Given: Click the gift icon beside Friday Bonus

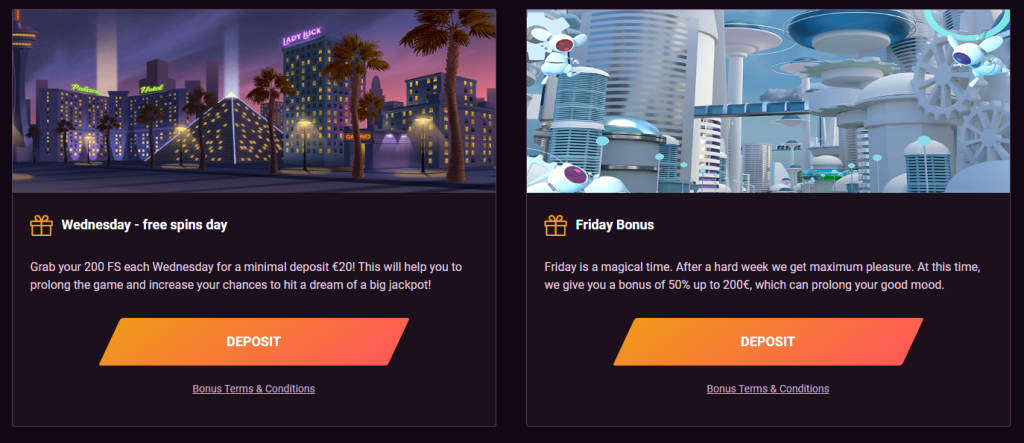Looking at the screenshot, I should 555,225.
